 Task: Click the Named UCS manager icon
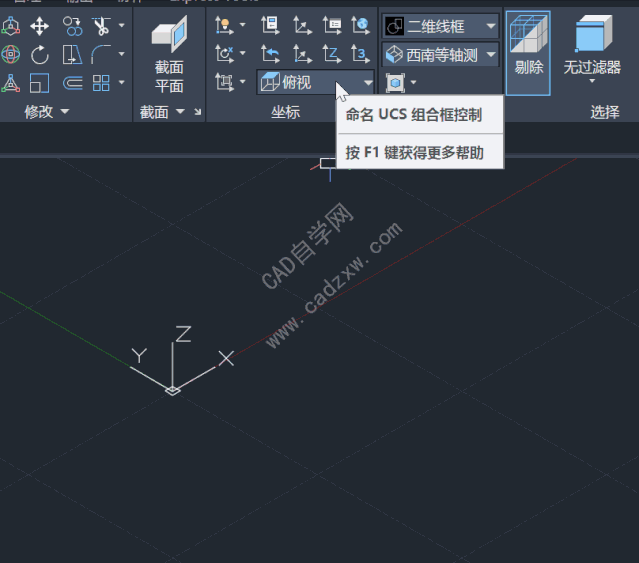[332, 25]
